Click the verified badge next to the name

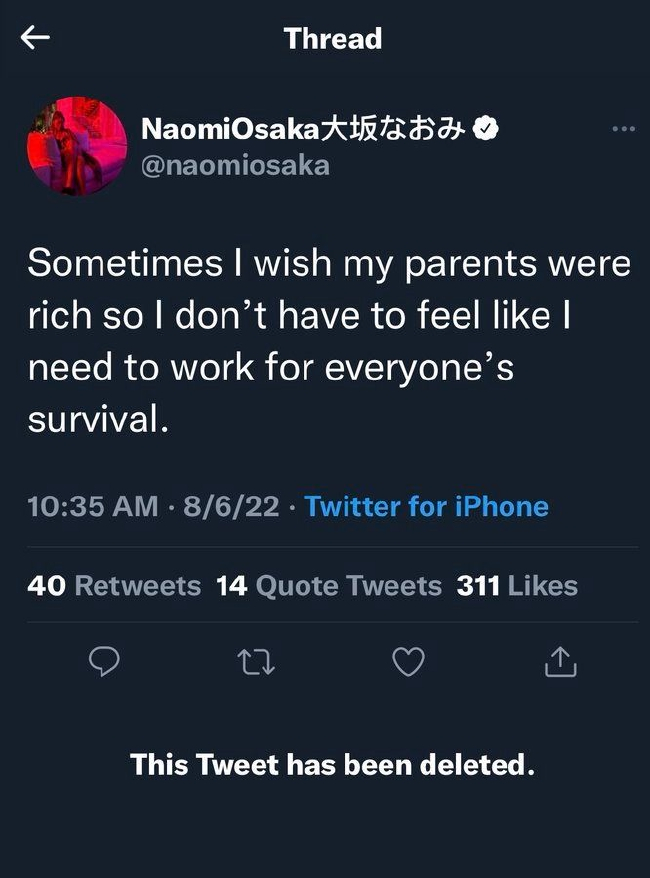(x=486, y=130)
